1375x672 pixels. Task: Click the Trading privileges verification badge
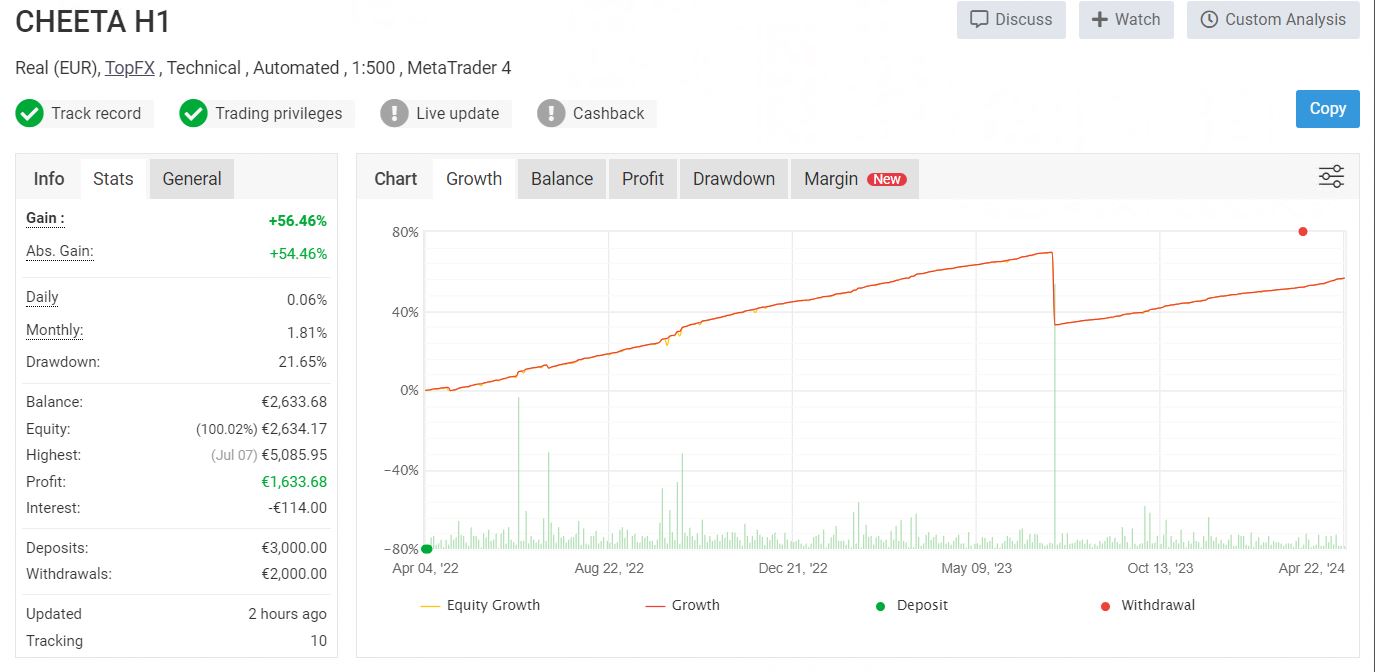[192, 113]
